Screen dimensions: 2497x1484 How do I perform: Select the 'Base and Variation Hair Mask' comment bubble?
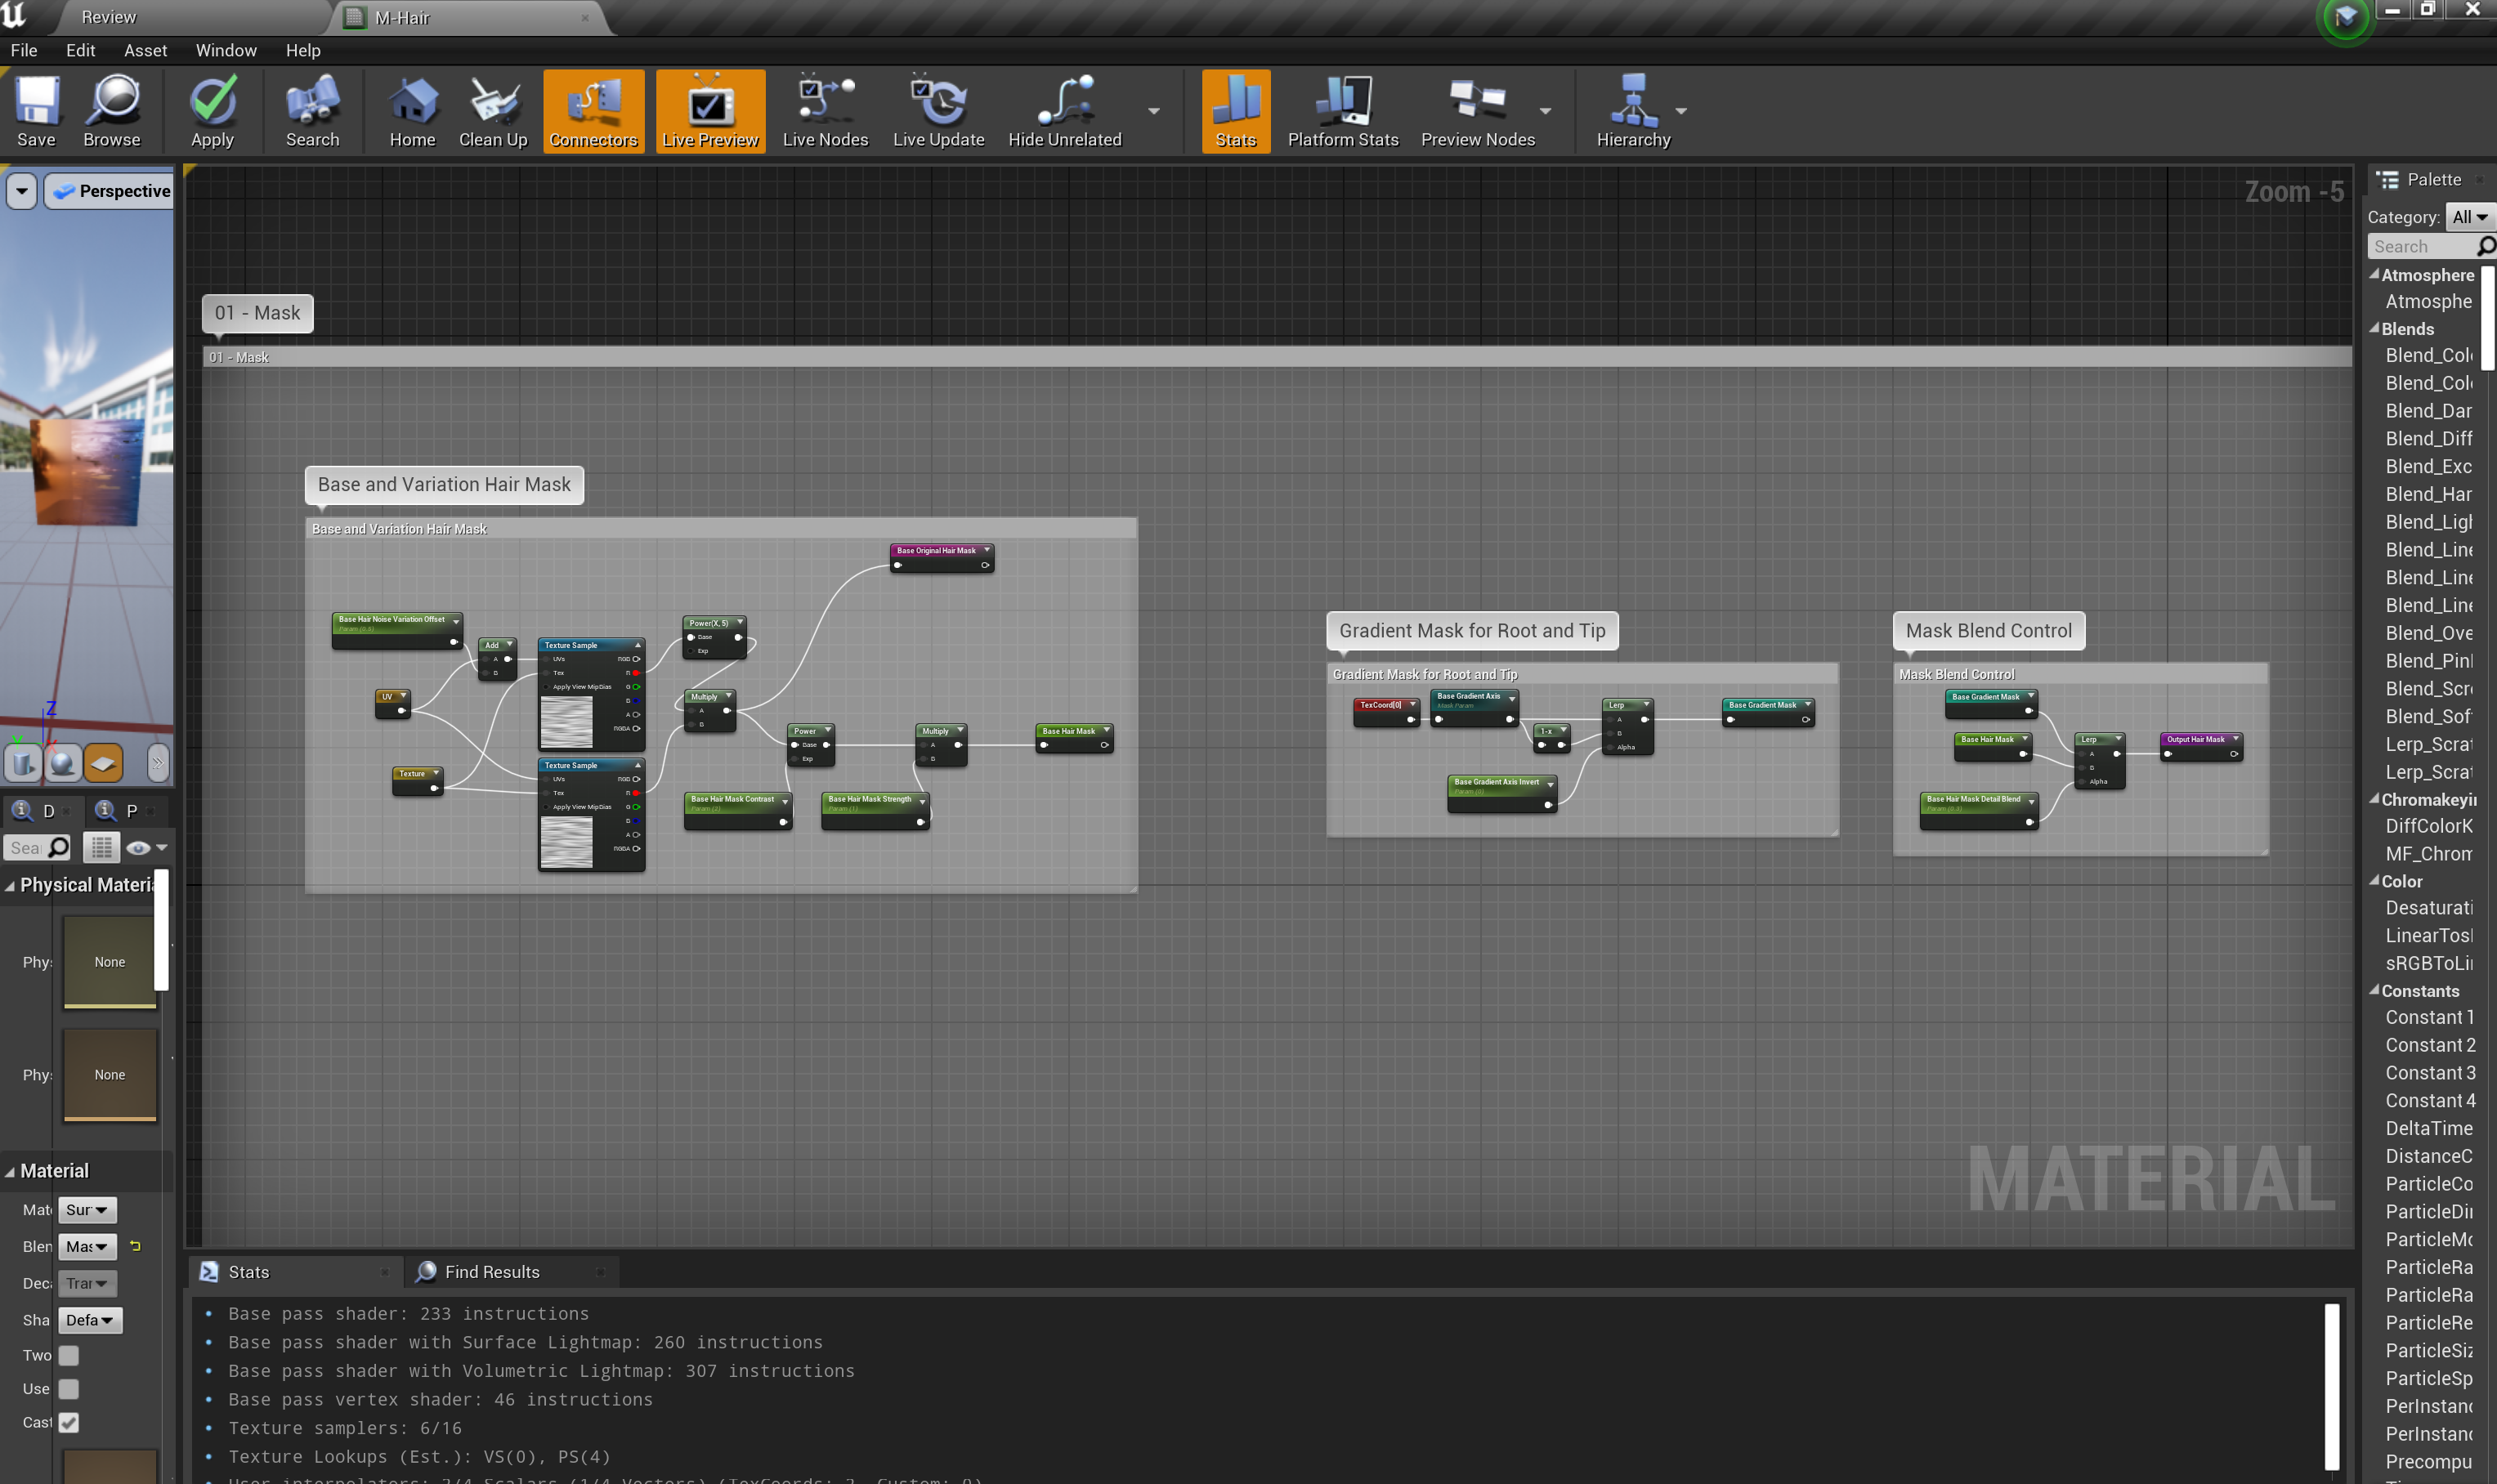[444, 485]
